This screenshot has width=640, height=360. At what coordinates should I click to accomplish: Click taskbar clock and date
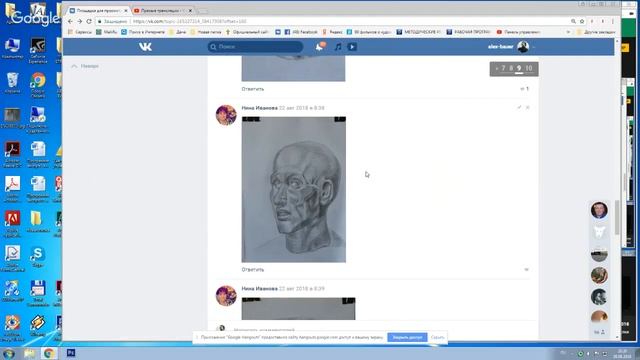coord(622,353)
